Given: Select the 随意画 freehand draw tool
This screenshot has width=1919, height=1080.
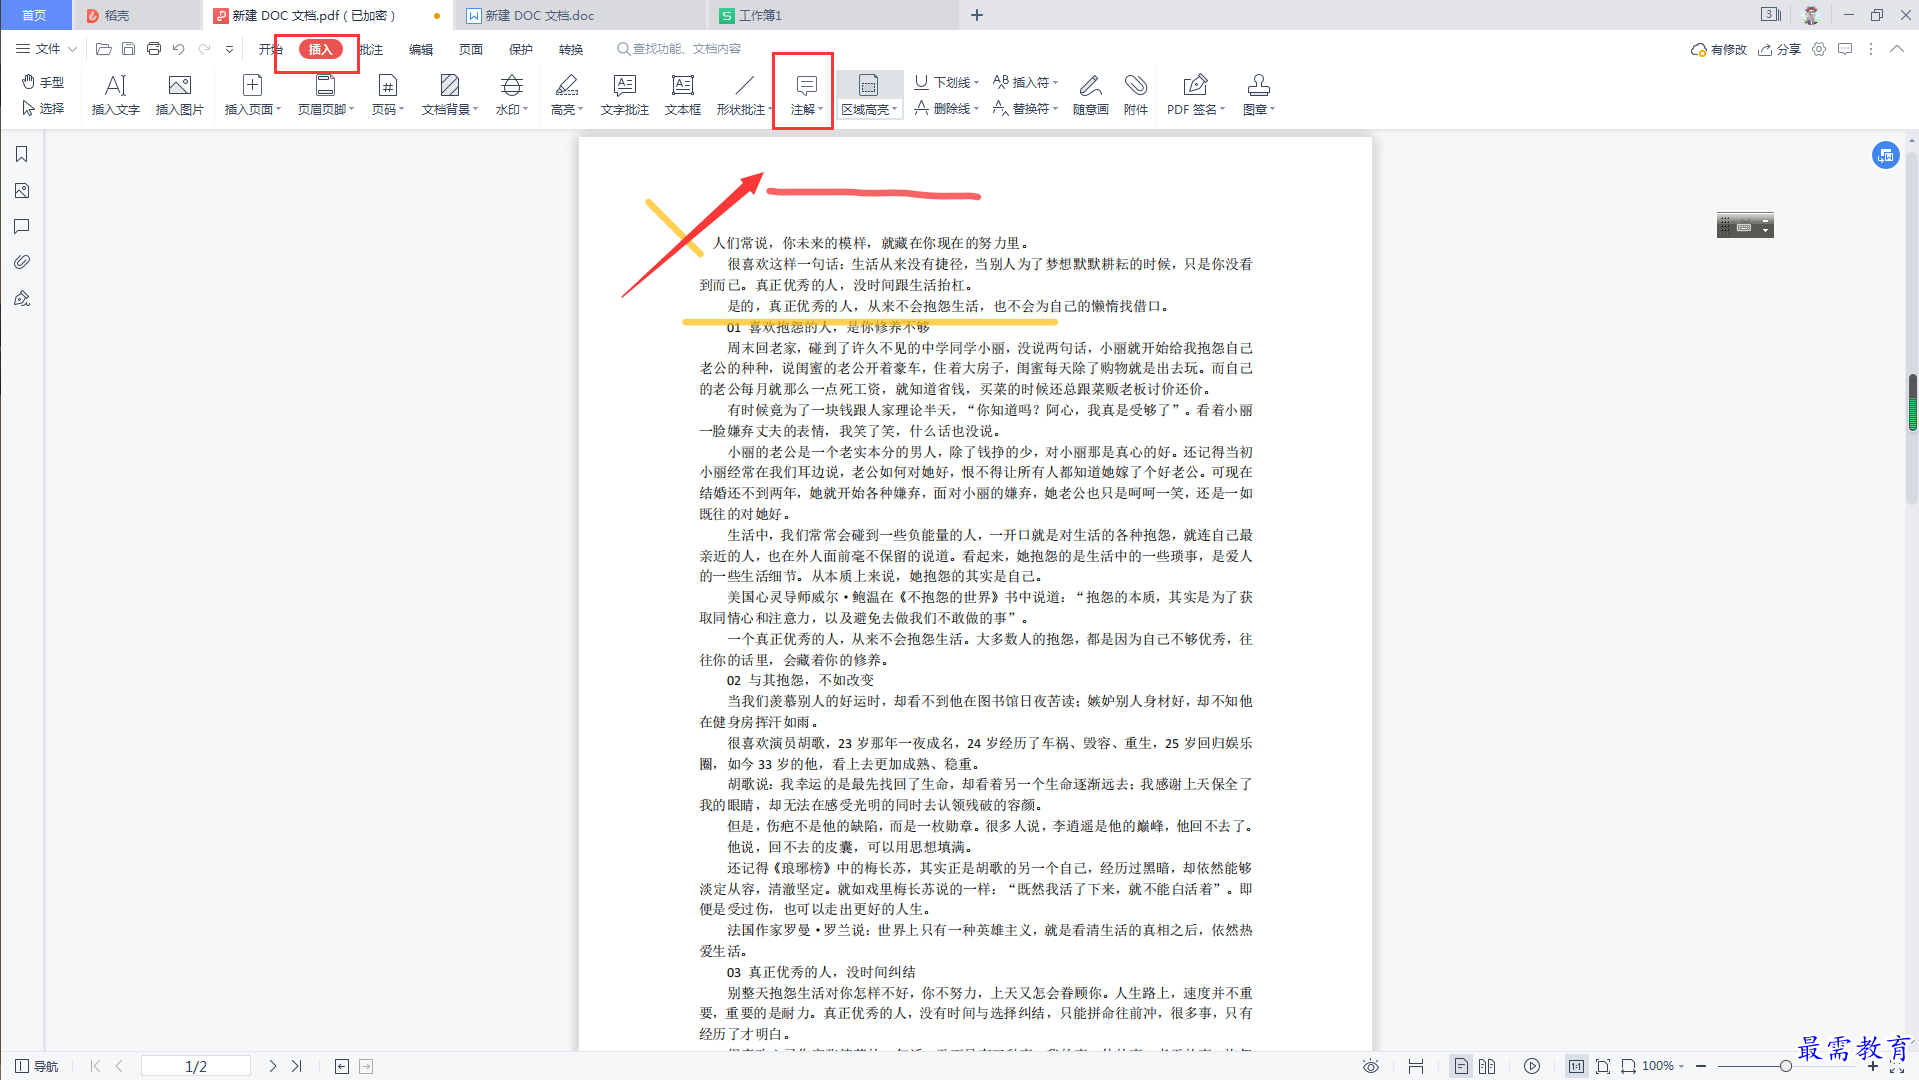Looking at the screenshot, I should [1091, 96].
